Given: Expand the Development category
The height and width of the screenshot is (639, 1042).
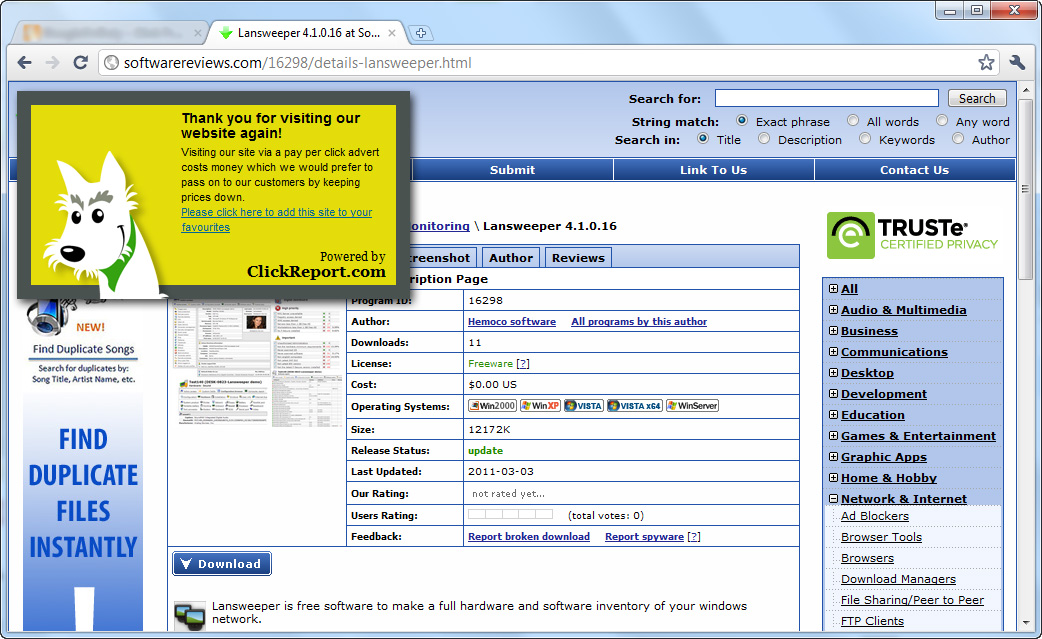Looking at the screenshot, I should click(x=833, y=393).
